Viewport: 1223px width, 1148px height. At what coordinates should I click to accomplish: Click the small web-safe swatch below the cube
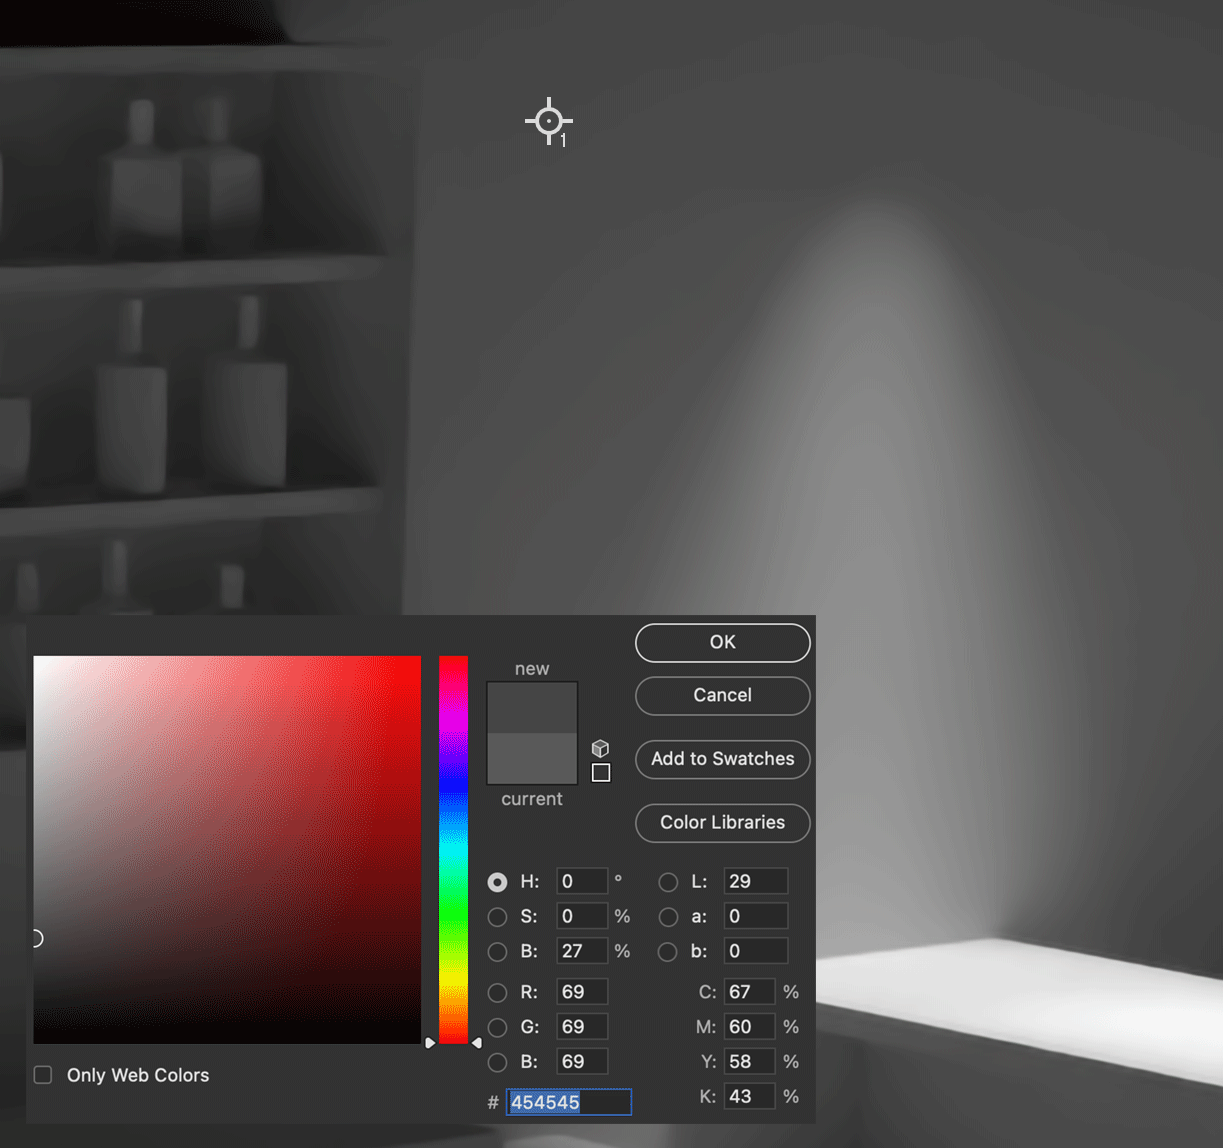tap(601, 772)
